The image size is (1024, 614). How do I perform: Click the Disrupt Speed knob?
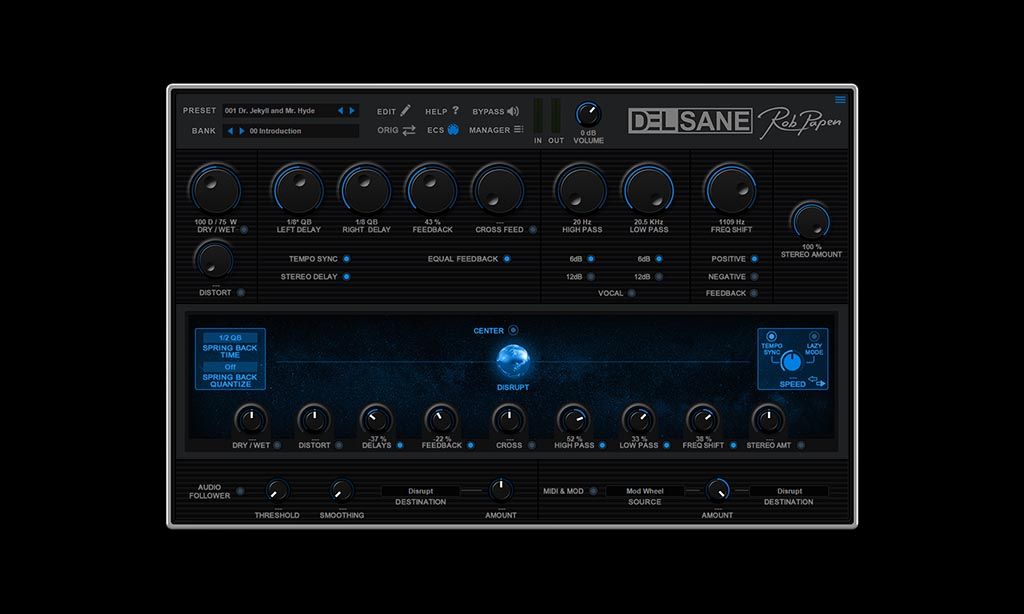[x=791, y=361]
